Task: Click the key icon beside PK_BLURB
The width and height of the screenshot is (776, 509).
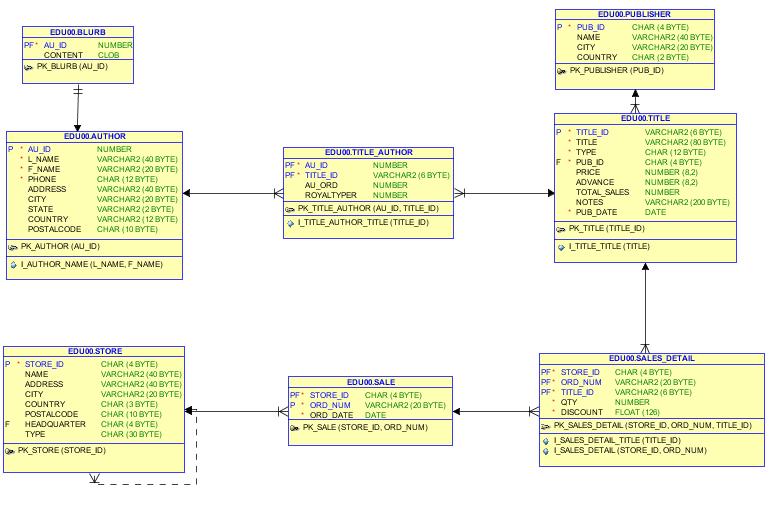Action: pos(29,67)
